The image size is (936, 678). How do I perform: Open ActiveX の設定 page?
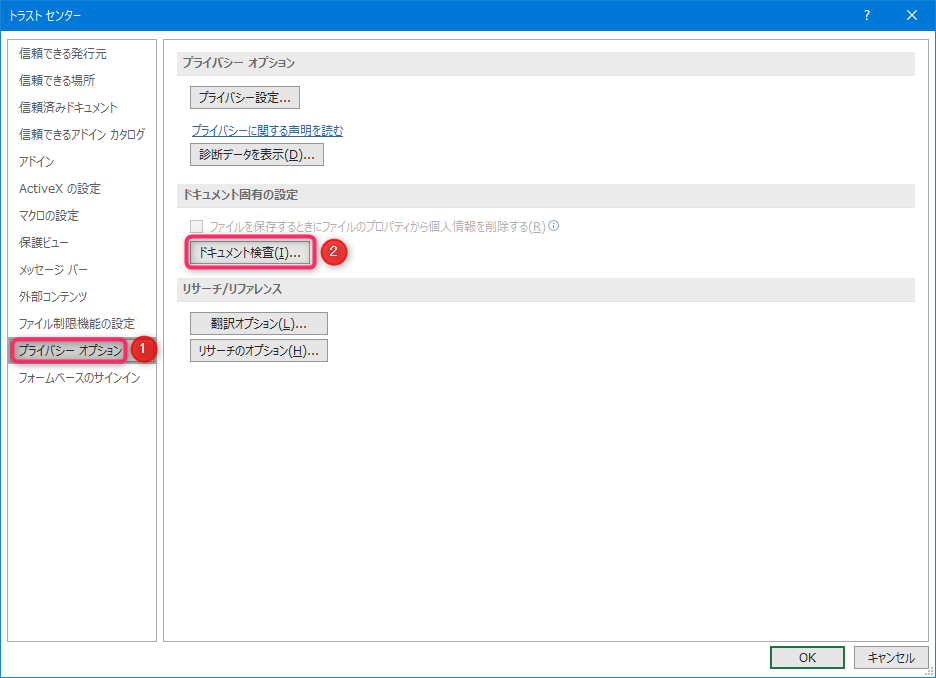coord(60,189)
